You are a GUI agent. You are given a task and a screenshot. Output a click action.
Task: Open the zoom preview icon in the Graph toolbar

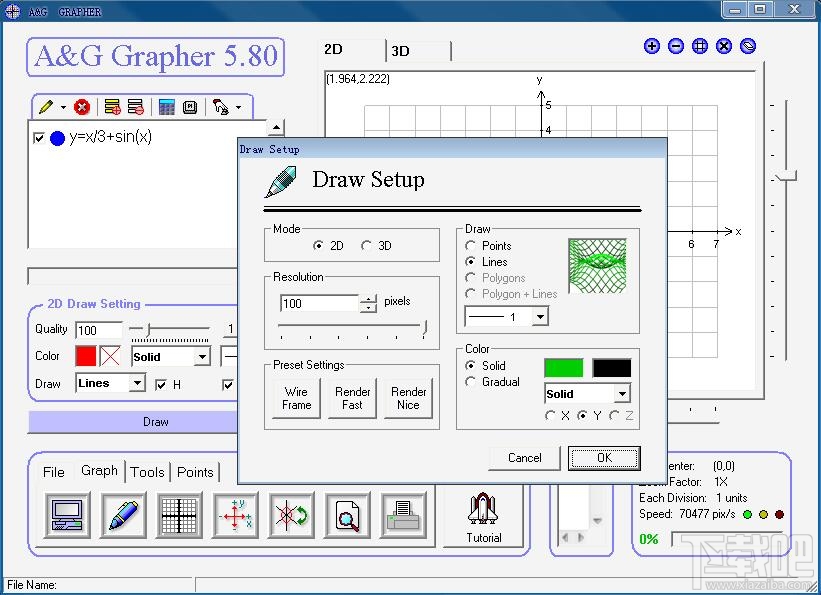(x=347, y=515)
